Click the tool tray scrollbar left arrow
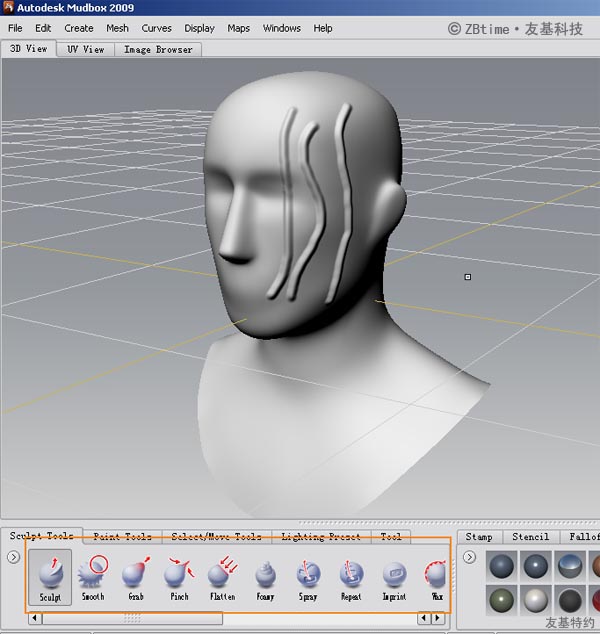 [x=34, y=618]
